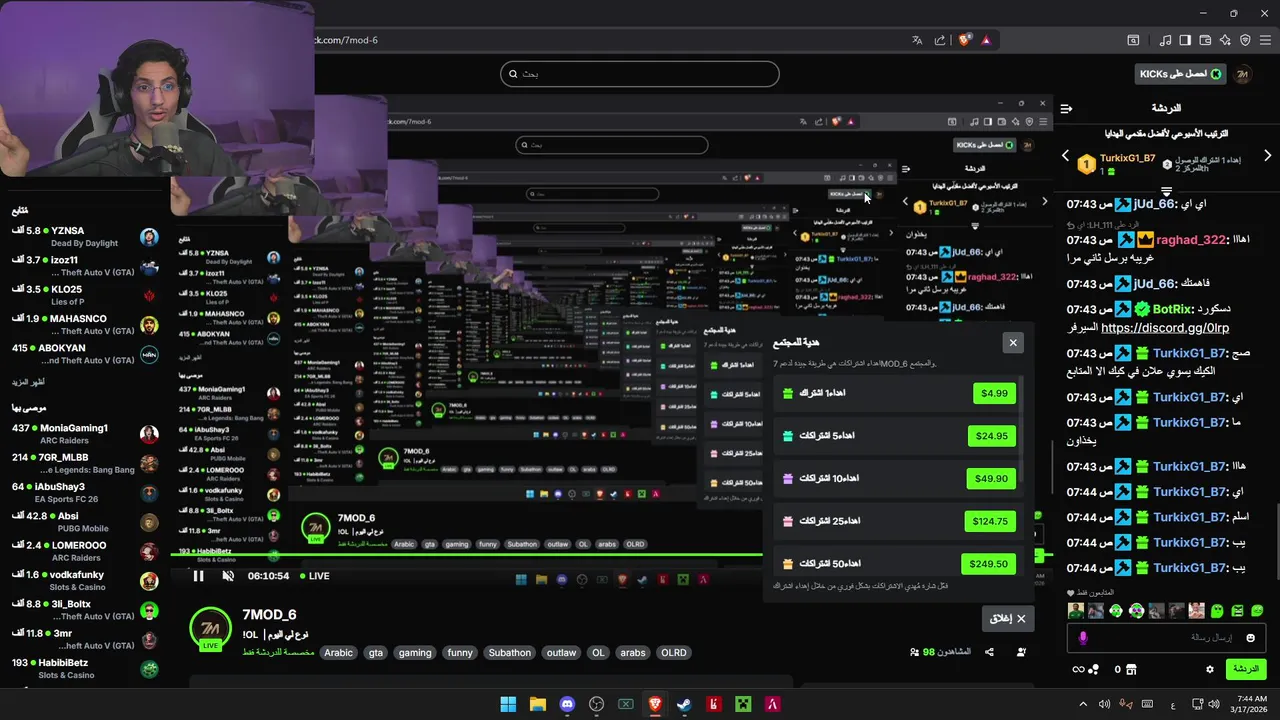1280x720 pixels.
Task: Open Brave Shields icon in address bar
Action: [x=964, y=40]
